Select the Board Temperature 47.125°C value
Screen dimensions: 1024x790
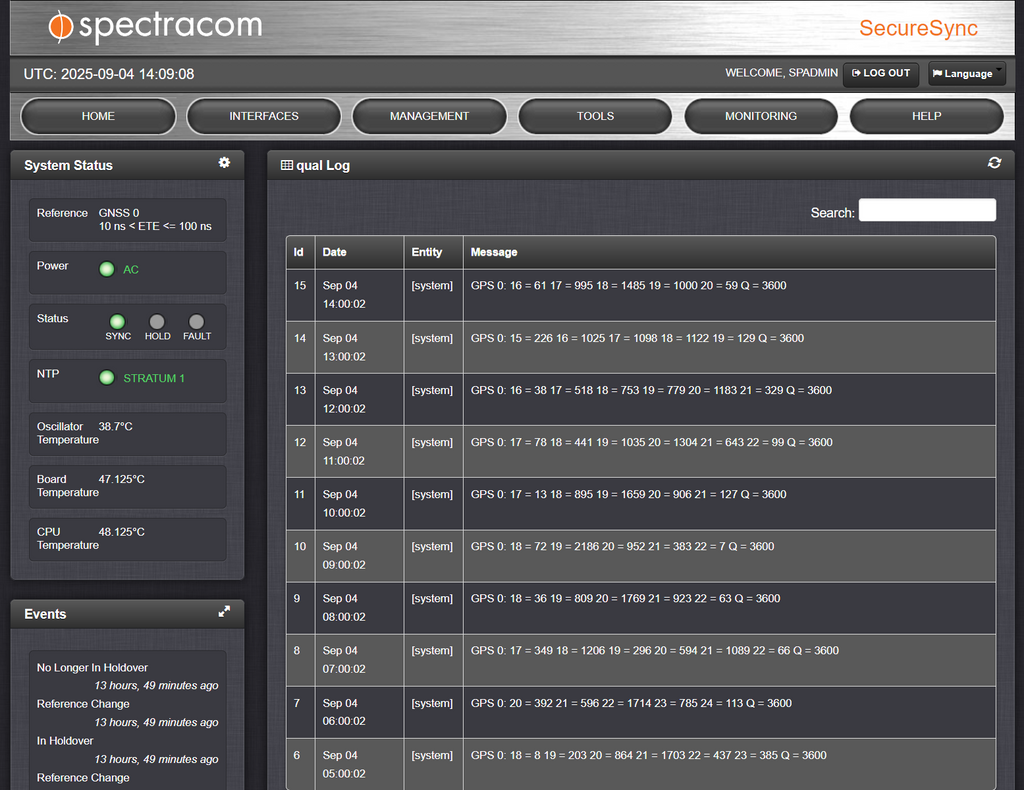point(121,479)
